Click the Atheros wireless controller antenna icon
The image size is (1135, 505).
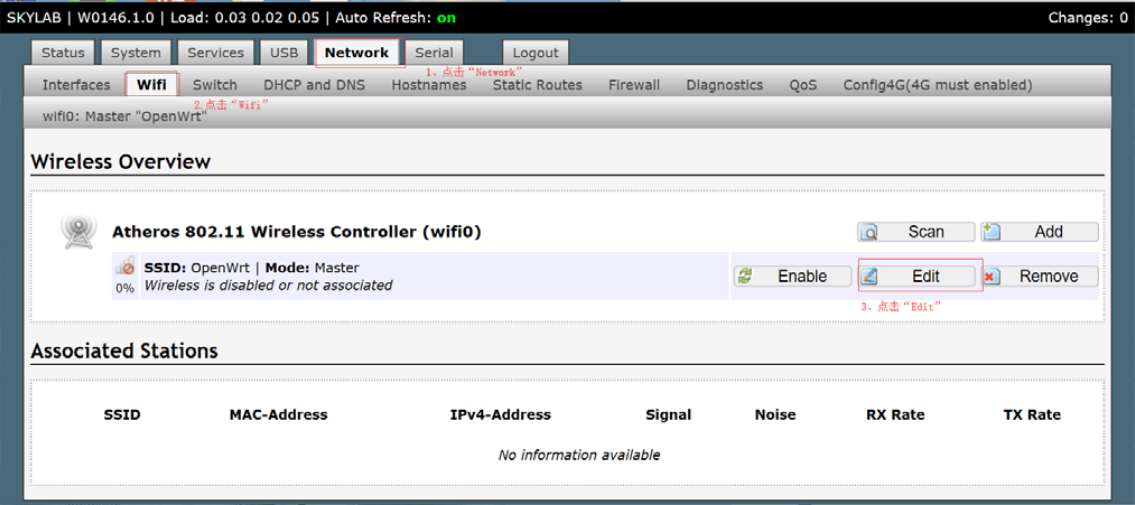[x=77, y=231]
